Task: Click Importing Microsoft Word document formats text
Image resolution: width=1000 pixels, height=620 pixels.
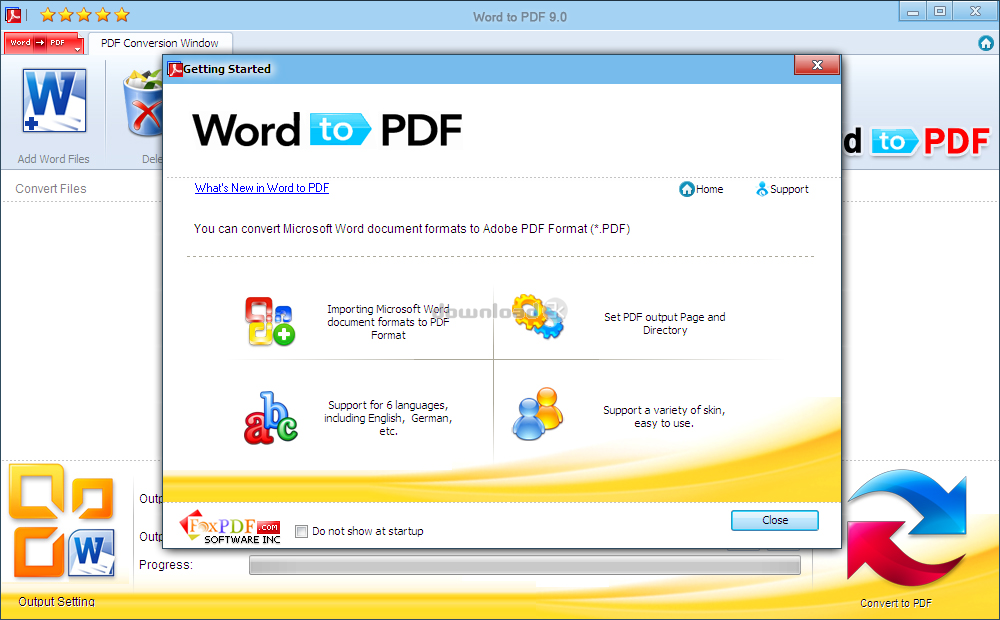Action: (388, 321)
